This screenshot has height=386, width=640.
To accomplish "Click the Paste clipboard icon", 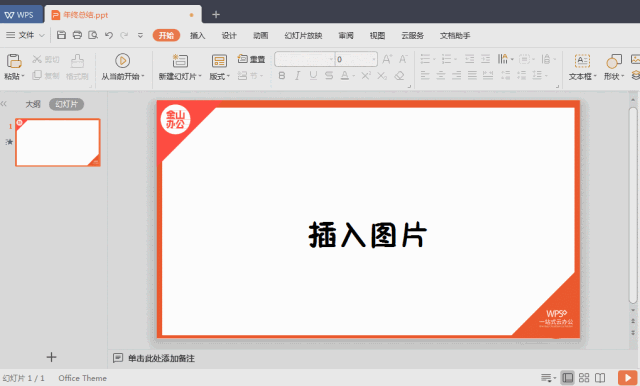I will click(14, 61).
